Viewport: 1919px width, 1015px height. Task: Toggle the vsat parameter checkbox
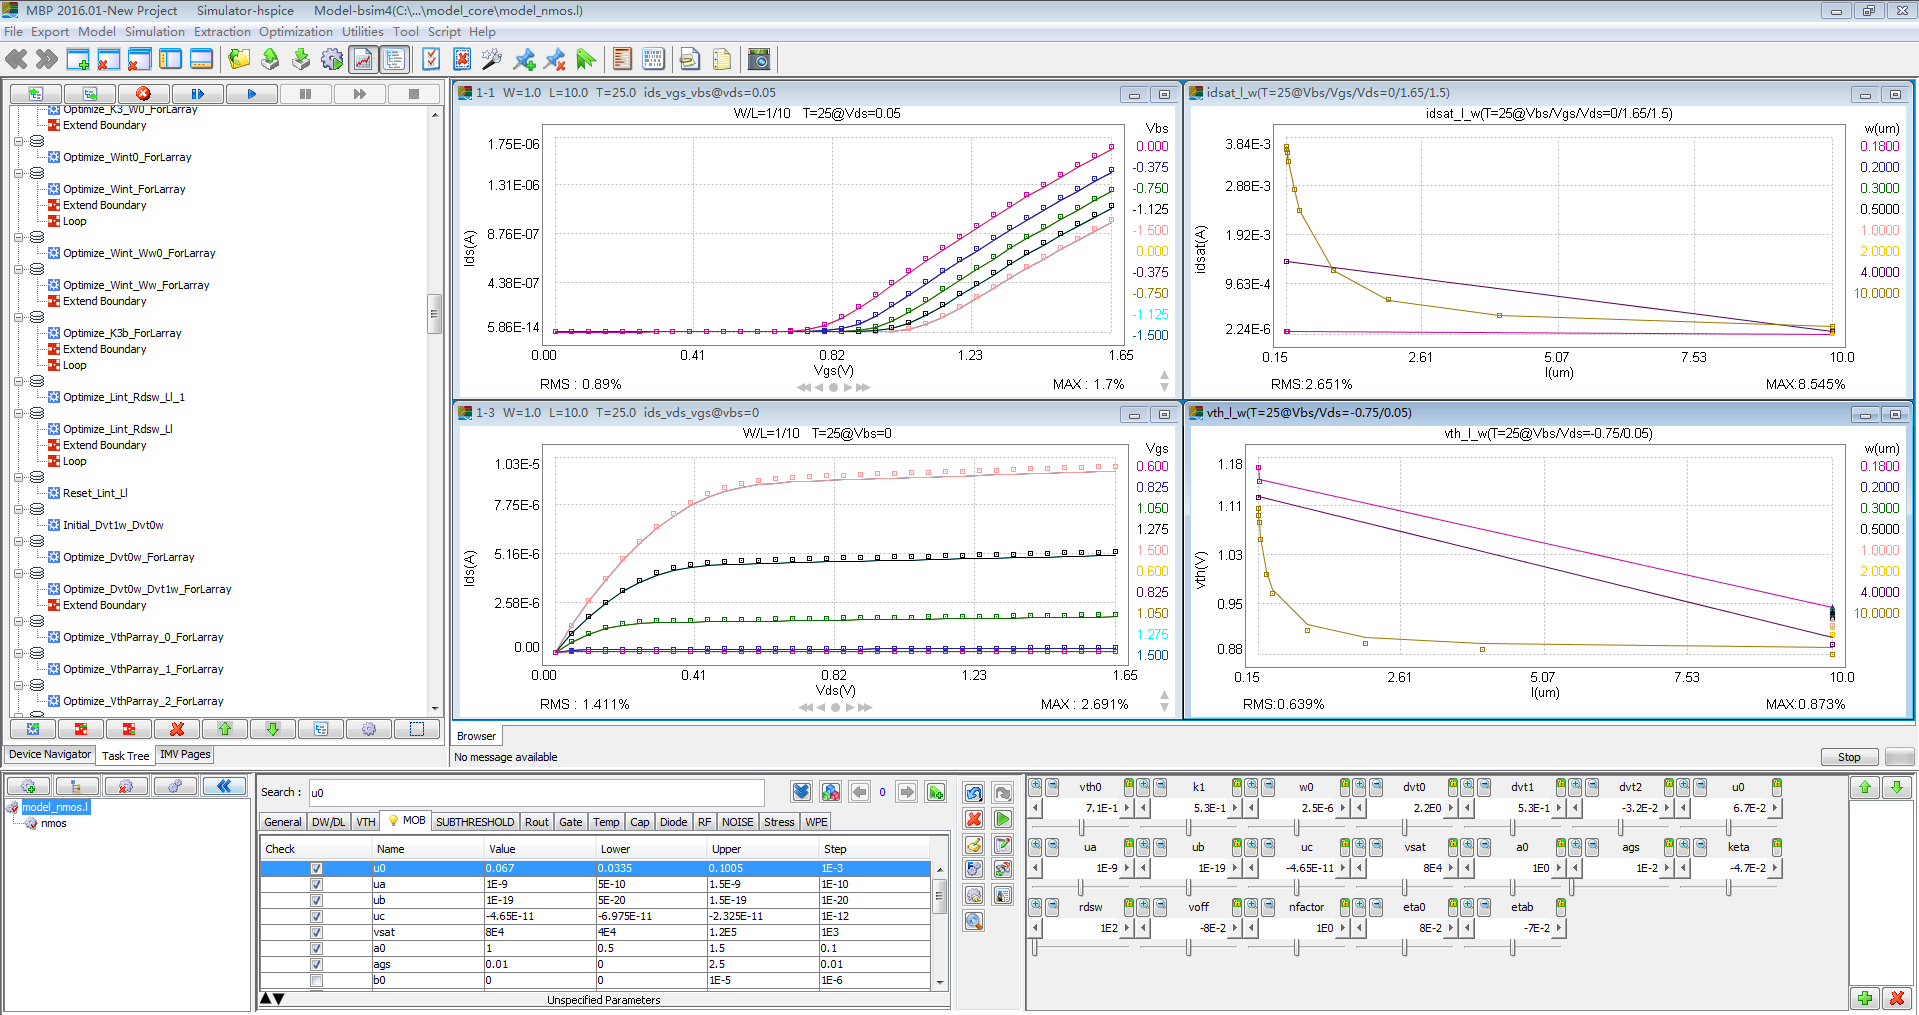point(316,933)
